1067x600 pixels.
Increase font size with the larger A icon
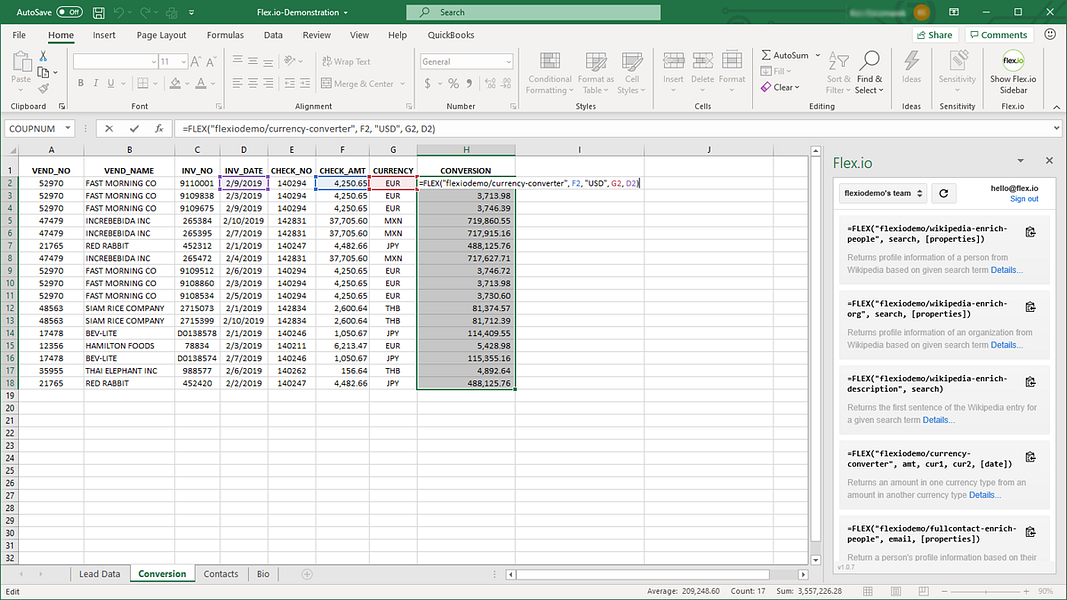click(196, 62)
